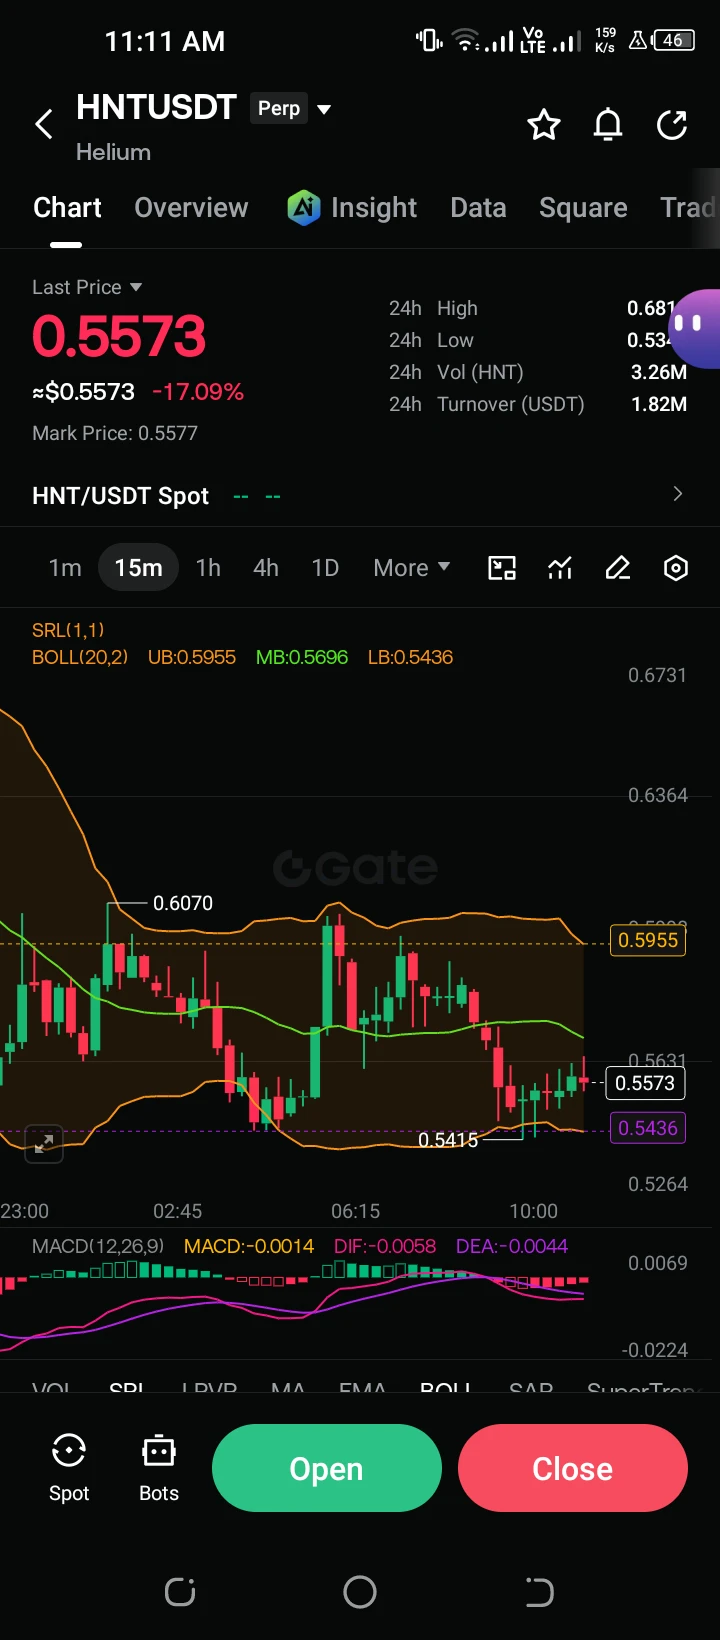Switch to the Overview tab
The width and height of the screenshot is (720, 1640).
click(x=191, y=207)
